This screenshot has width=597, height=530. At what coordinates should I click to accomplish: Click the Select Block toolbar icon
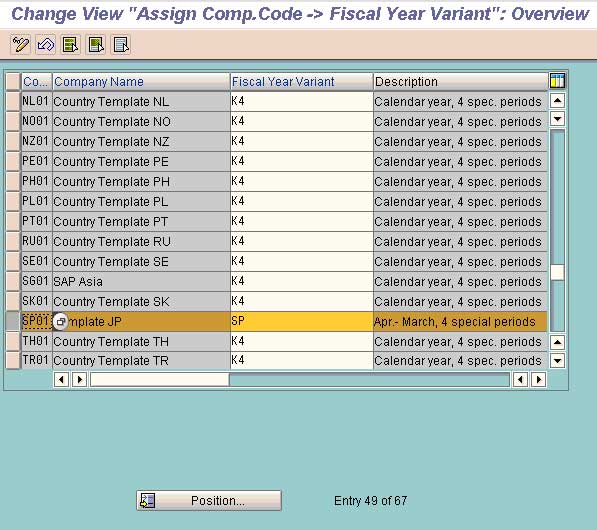click(x=96, y=45)
